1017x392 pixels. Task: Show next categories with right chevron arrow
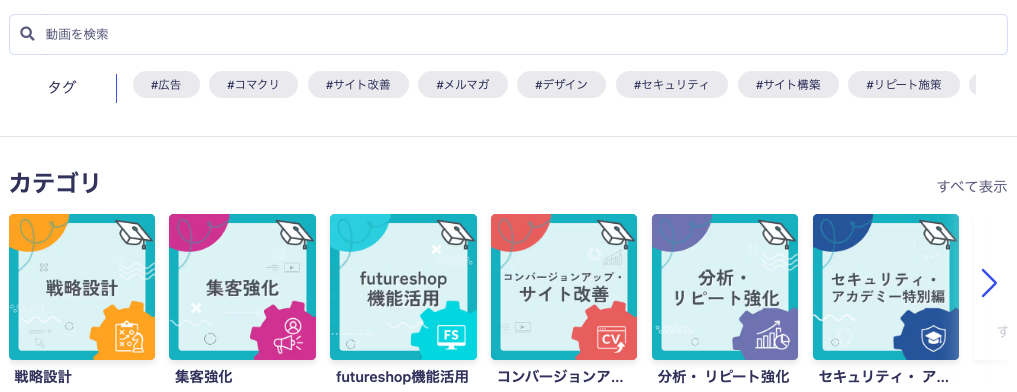point(989,283)
